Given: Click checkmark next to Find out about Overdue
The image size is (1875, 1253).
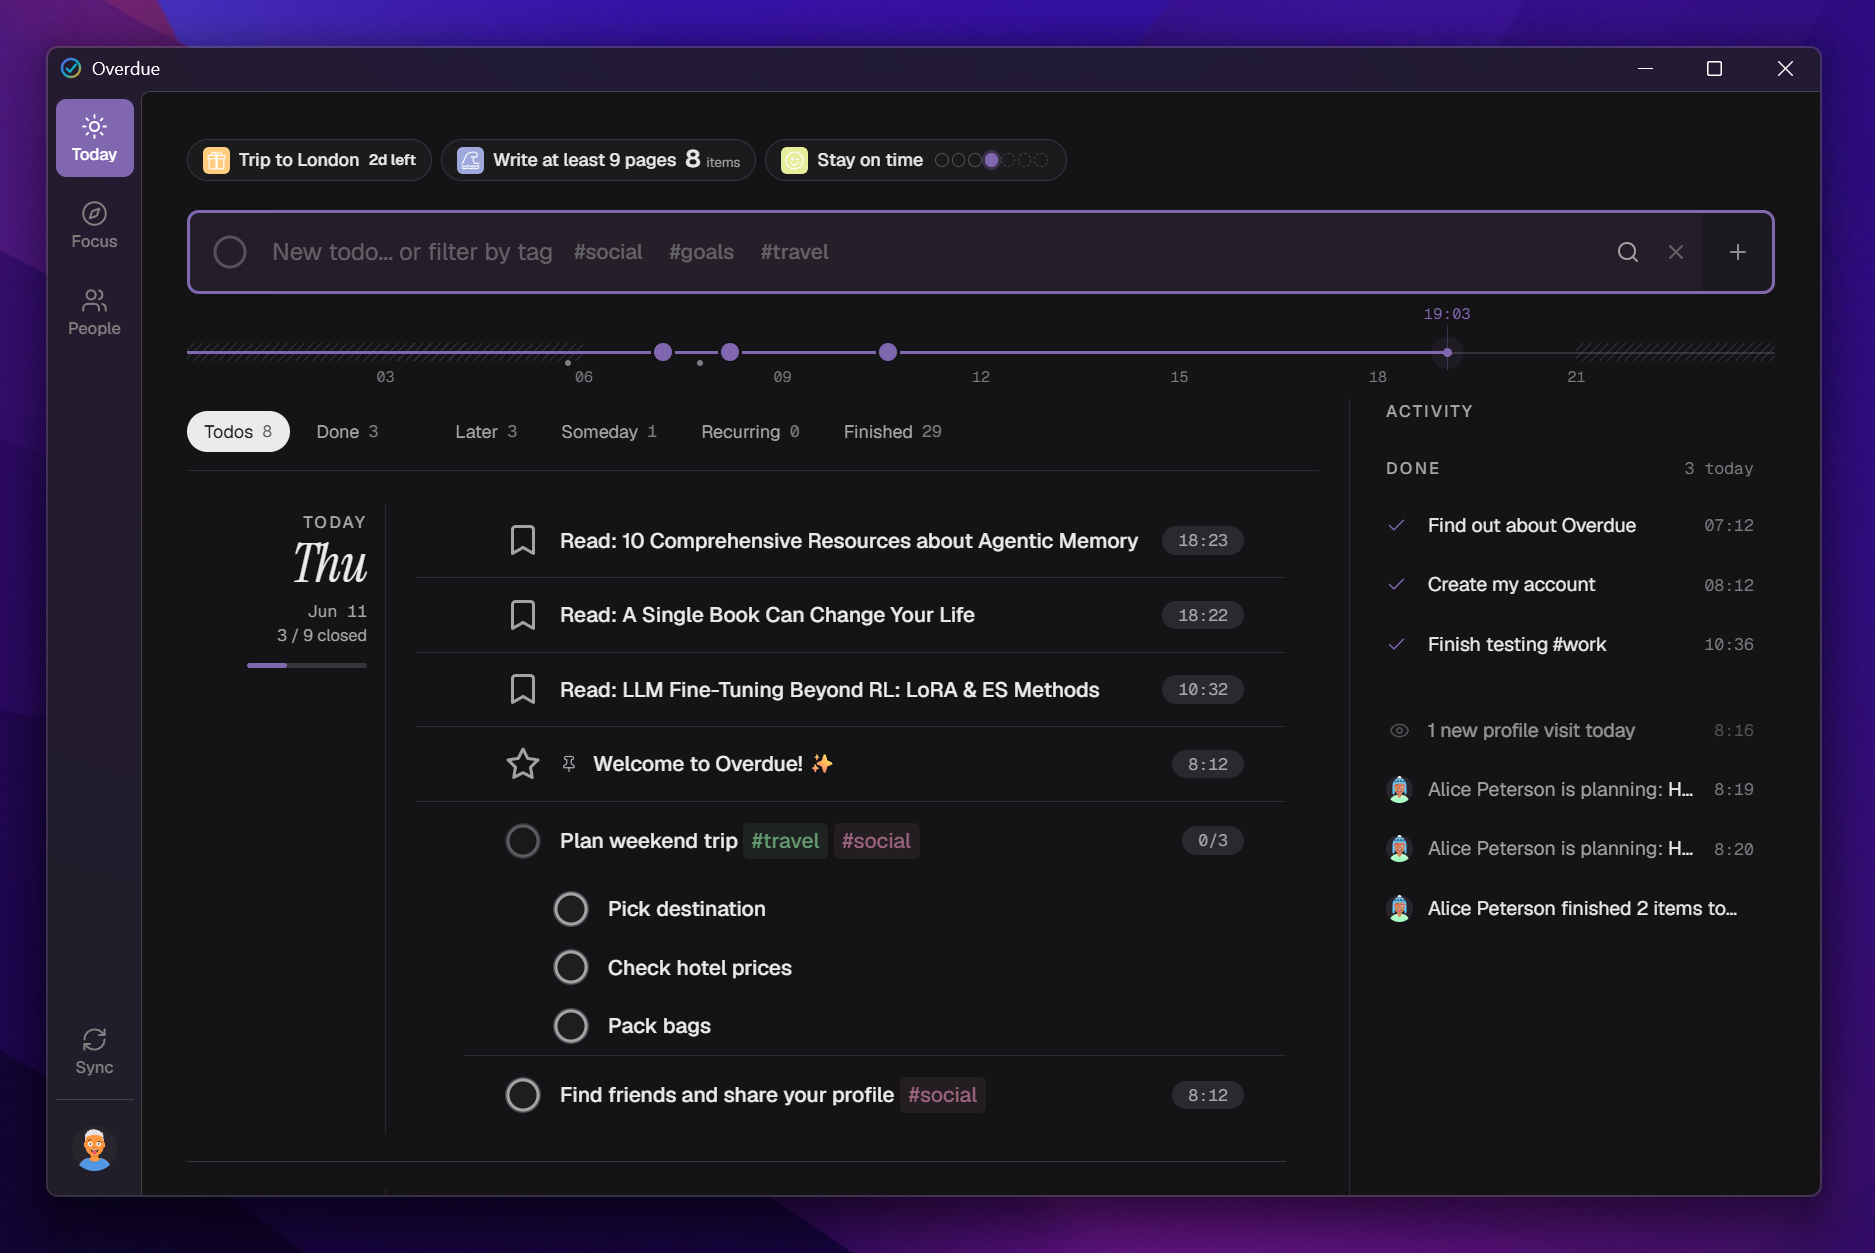Looking at the screenshot, I should click(x=1397, y=525).
